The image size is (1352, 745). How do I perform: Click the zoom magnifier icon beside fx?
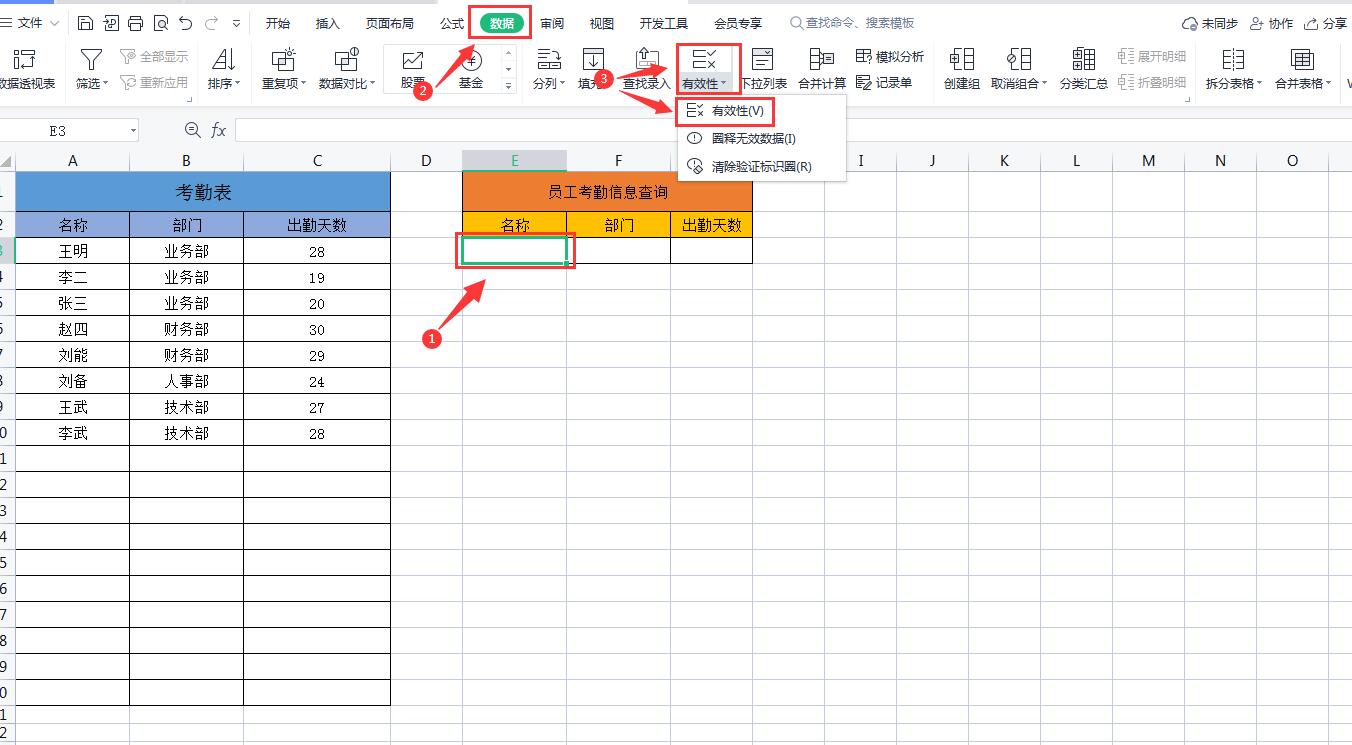click(193, 130)
